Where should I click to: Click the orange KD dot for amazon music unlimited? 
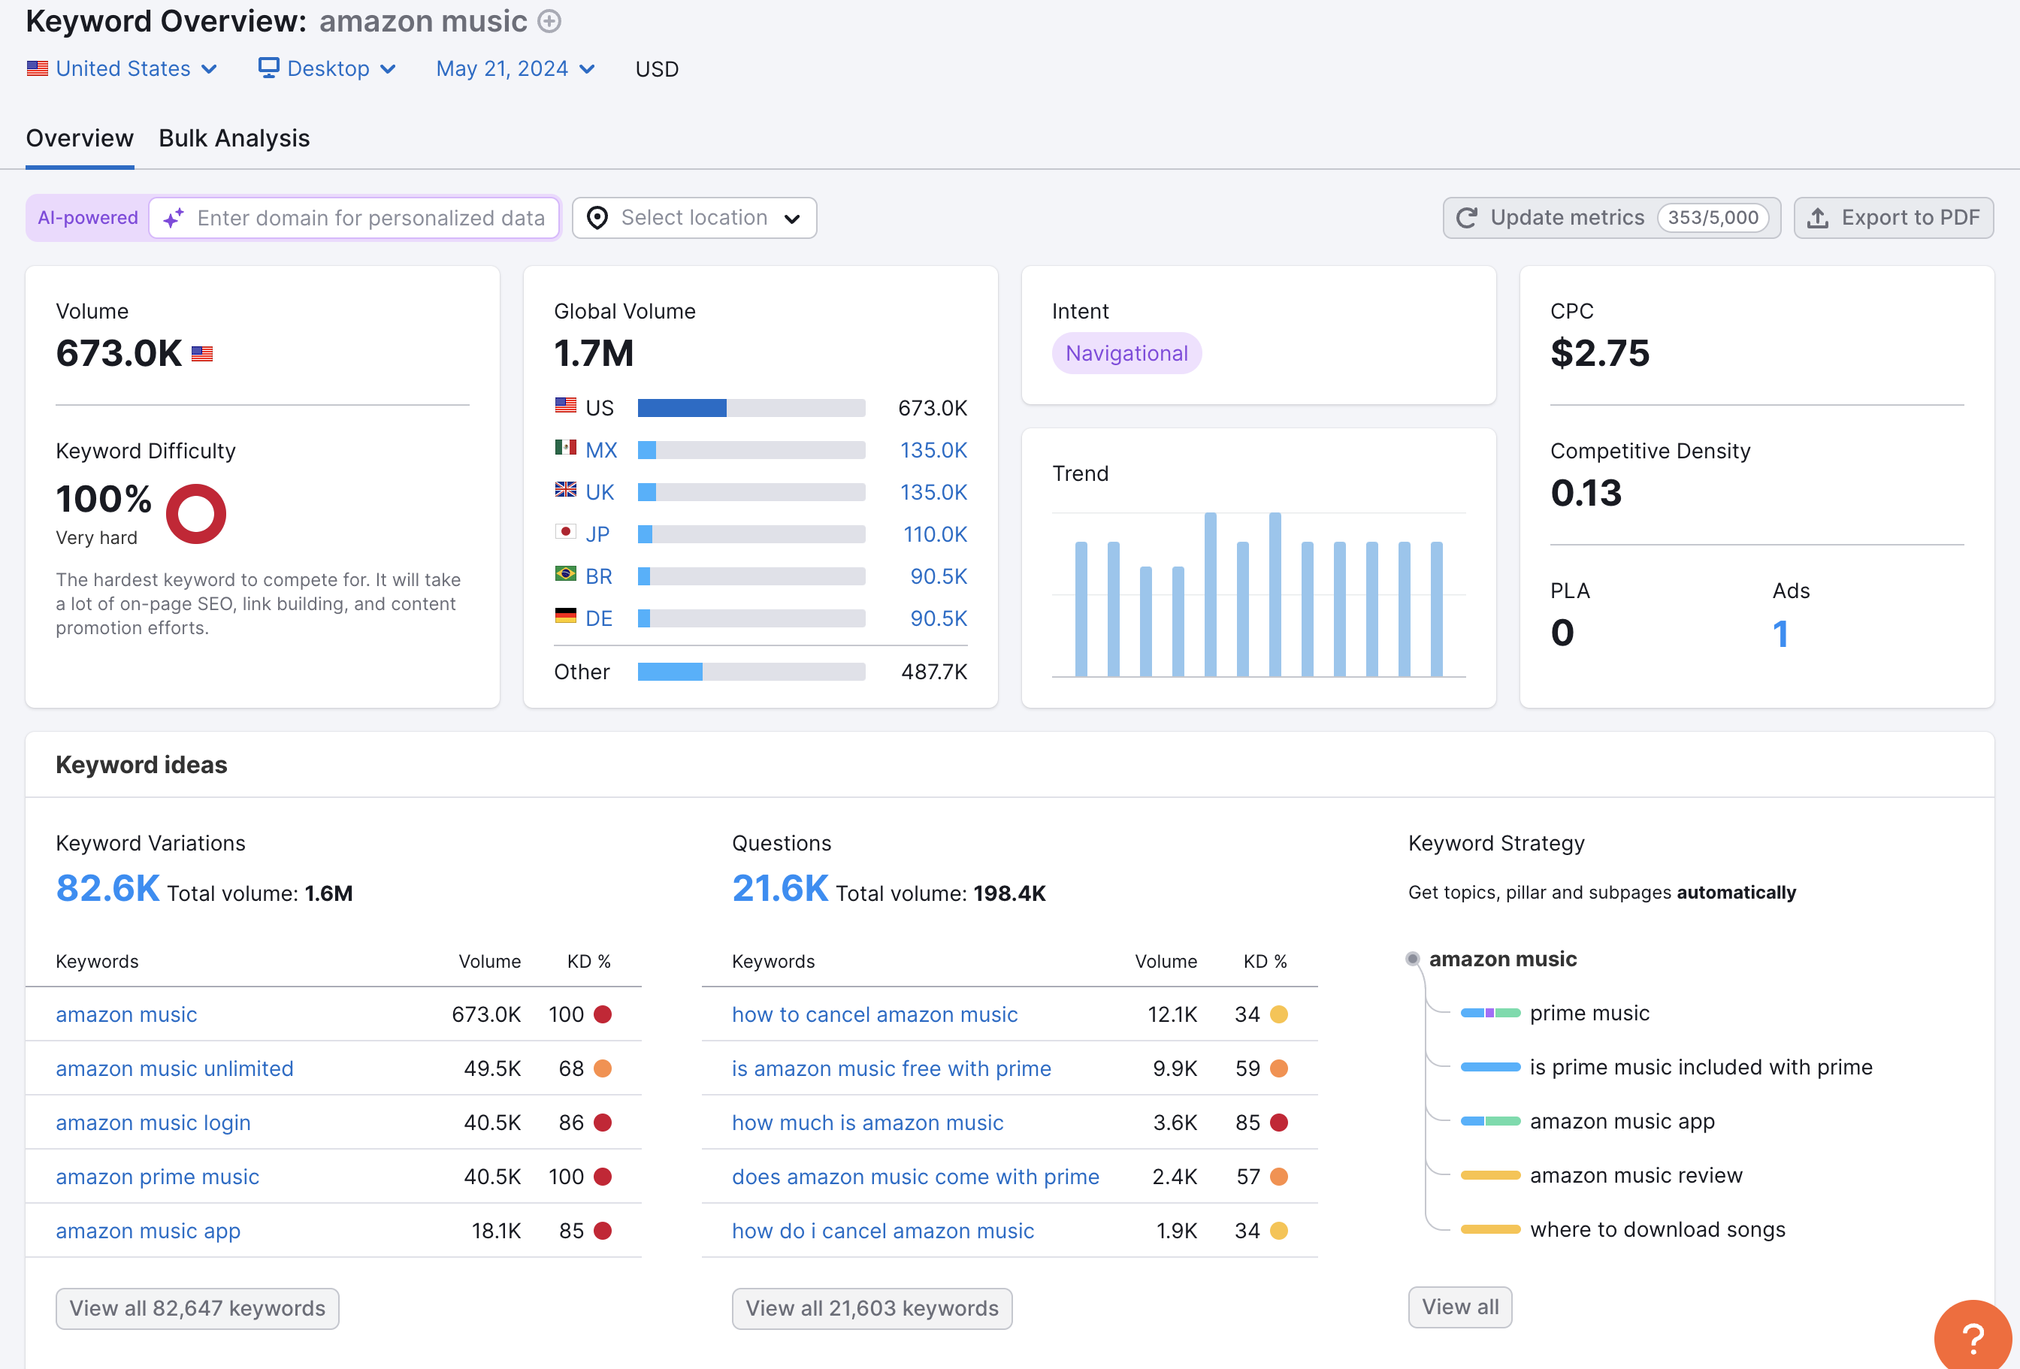pos(602,1068)
